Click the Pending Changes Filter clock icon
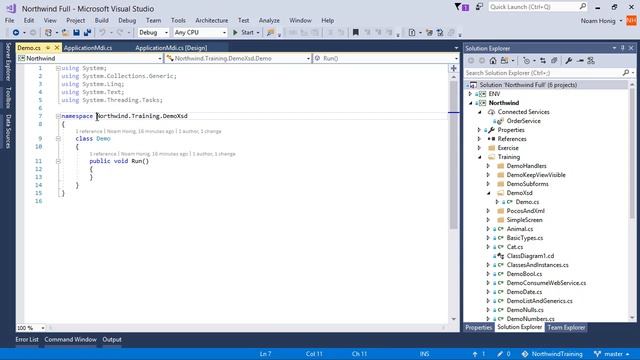Image resolution: width=640 pixels, height=360 pixels. (x=527, y=61)
